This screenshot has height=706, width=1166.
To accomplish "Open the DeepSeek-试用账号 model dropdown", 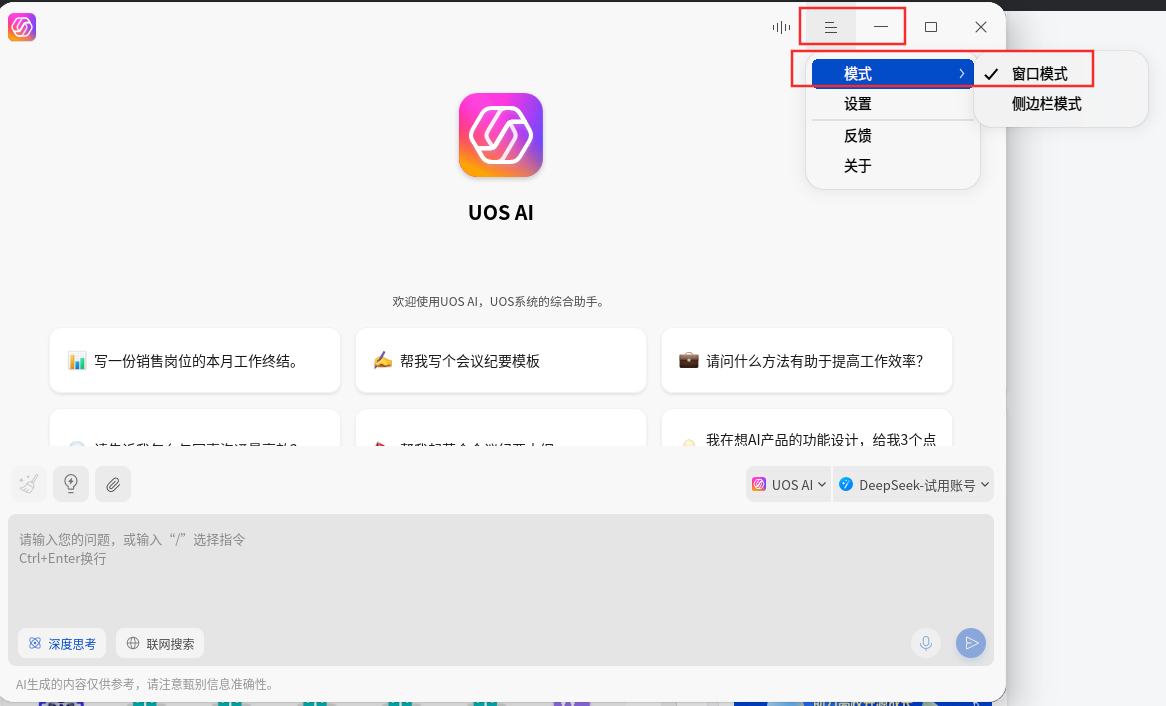I will [913, 484].
